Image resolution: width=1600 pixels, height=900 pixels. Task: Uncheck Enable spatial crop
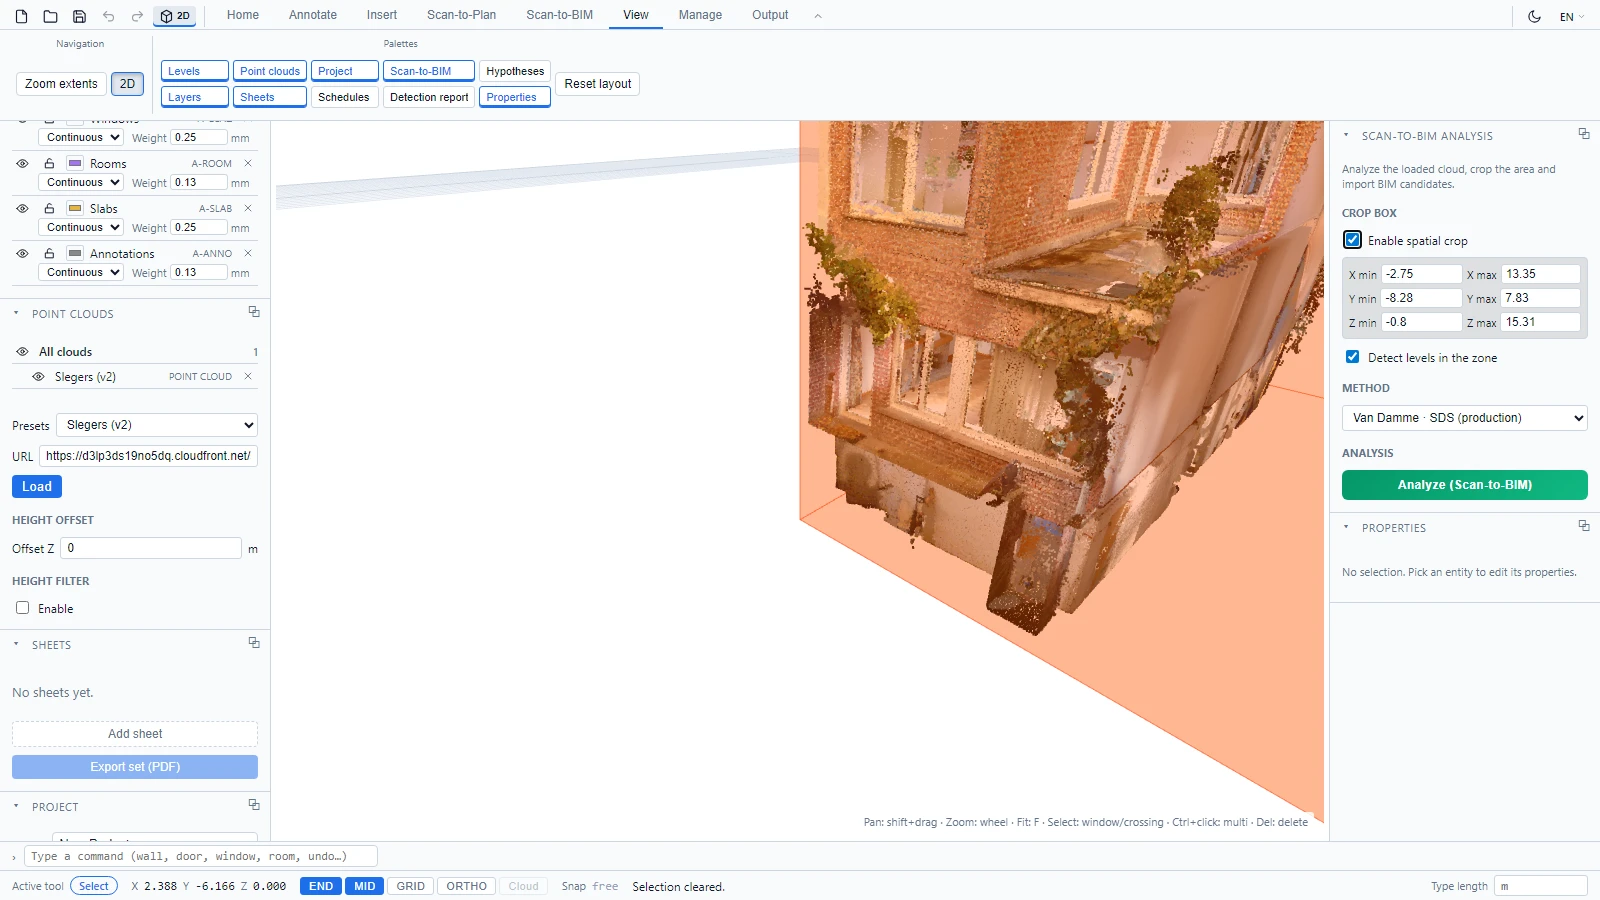coord(1352,240)
